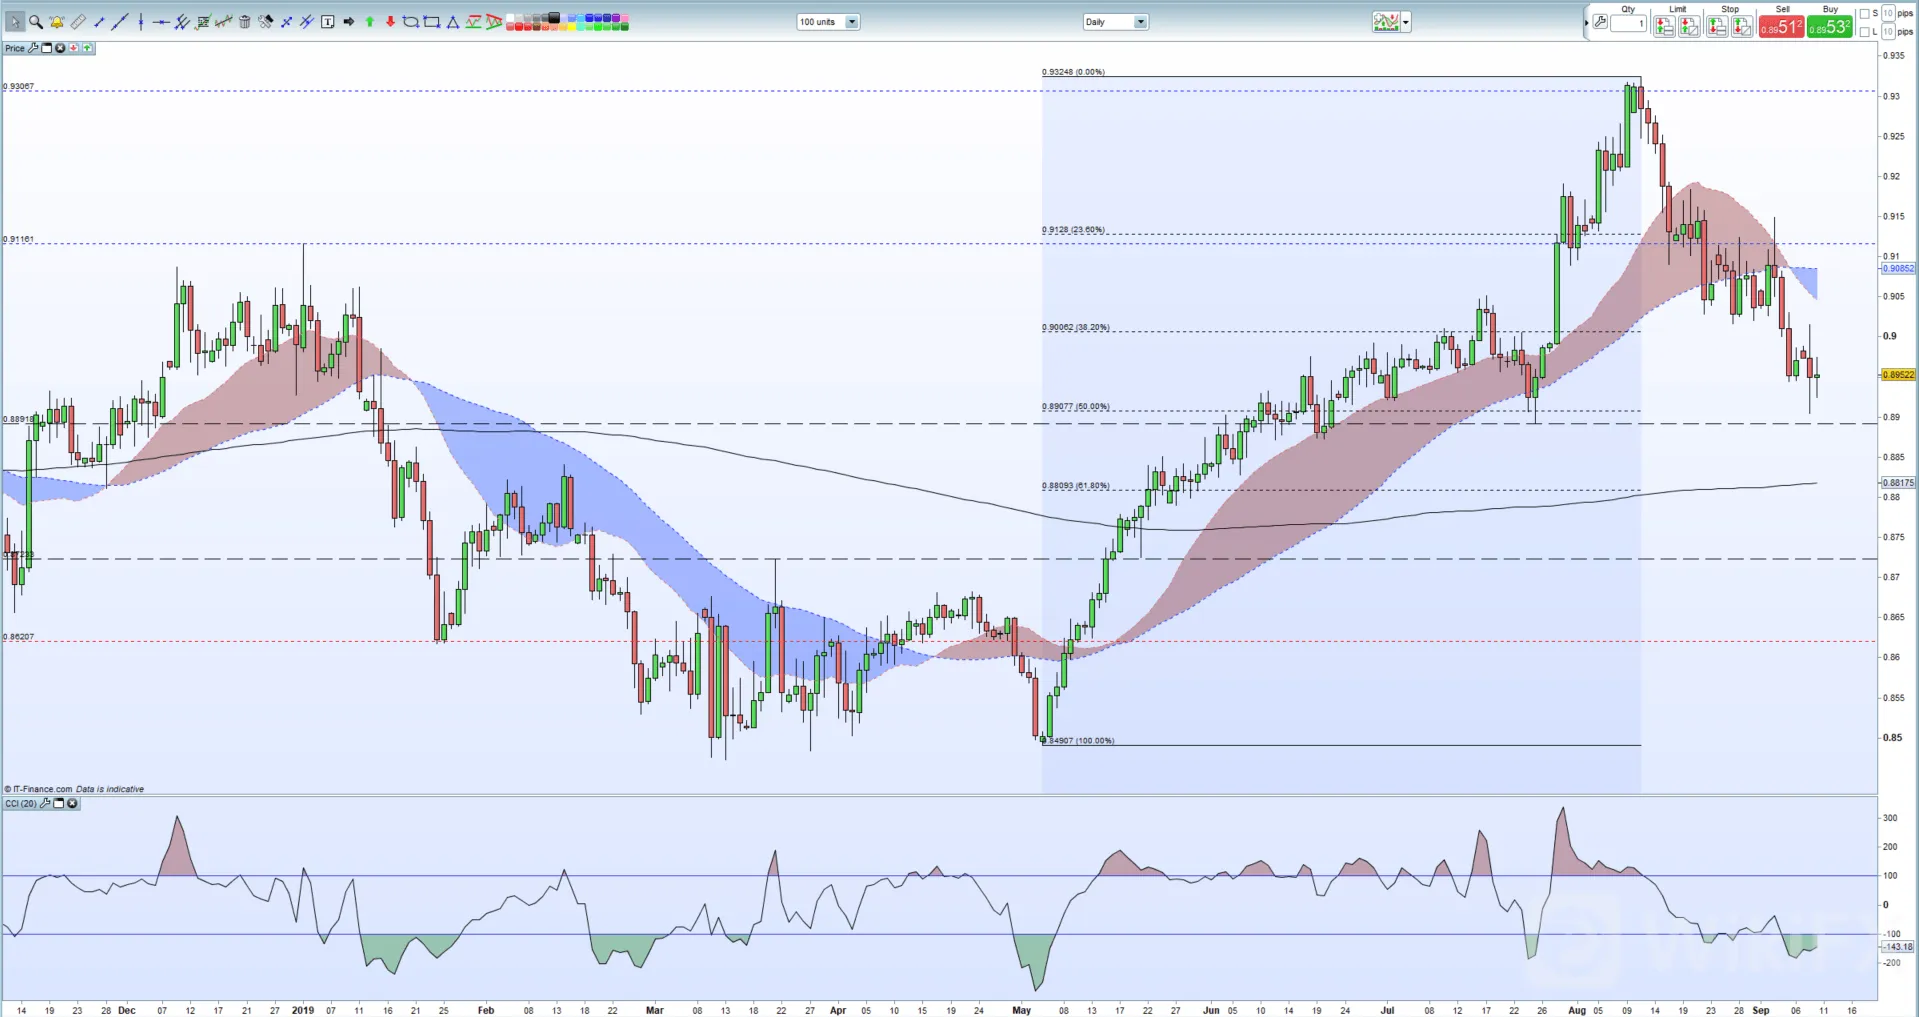Click the second Stop order button

point(1742,27)
